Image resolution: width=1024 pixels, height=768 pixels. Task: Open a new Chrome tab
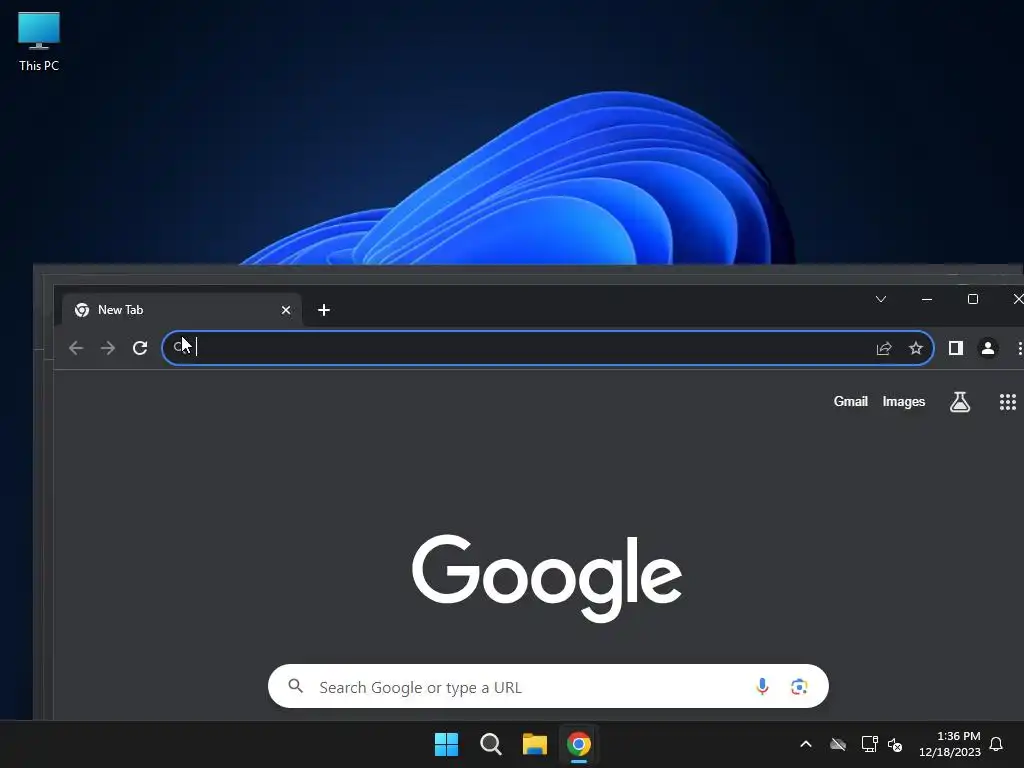324,310
